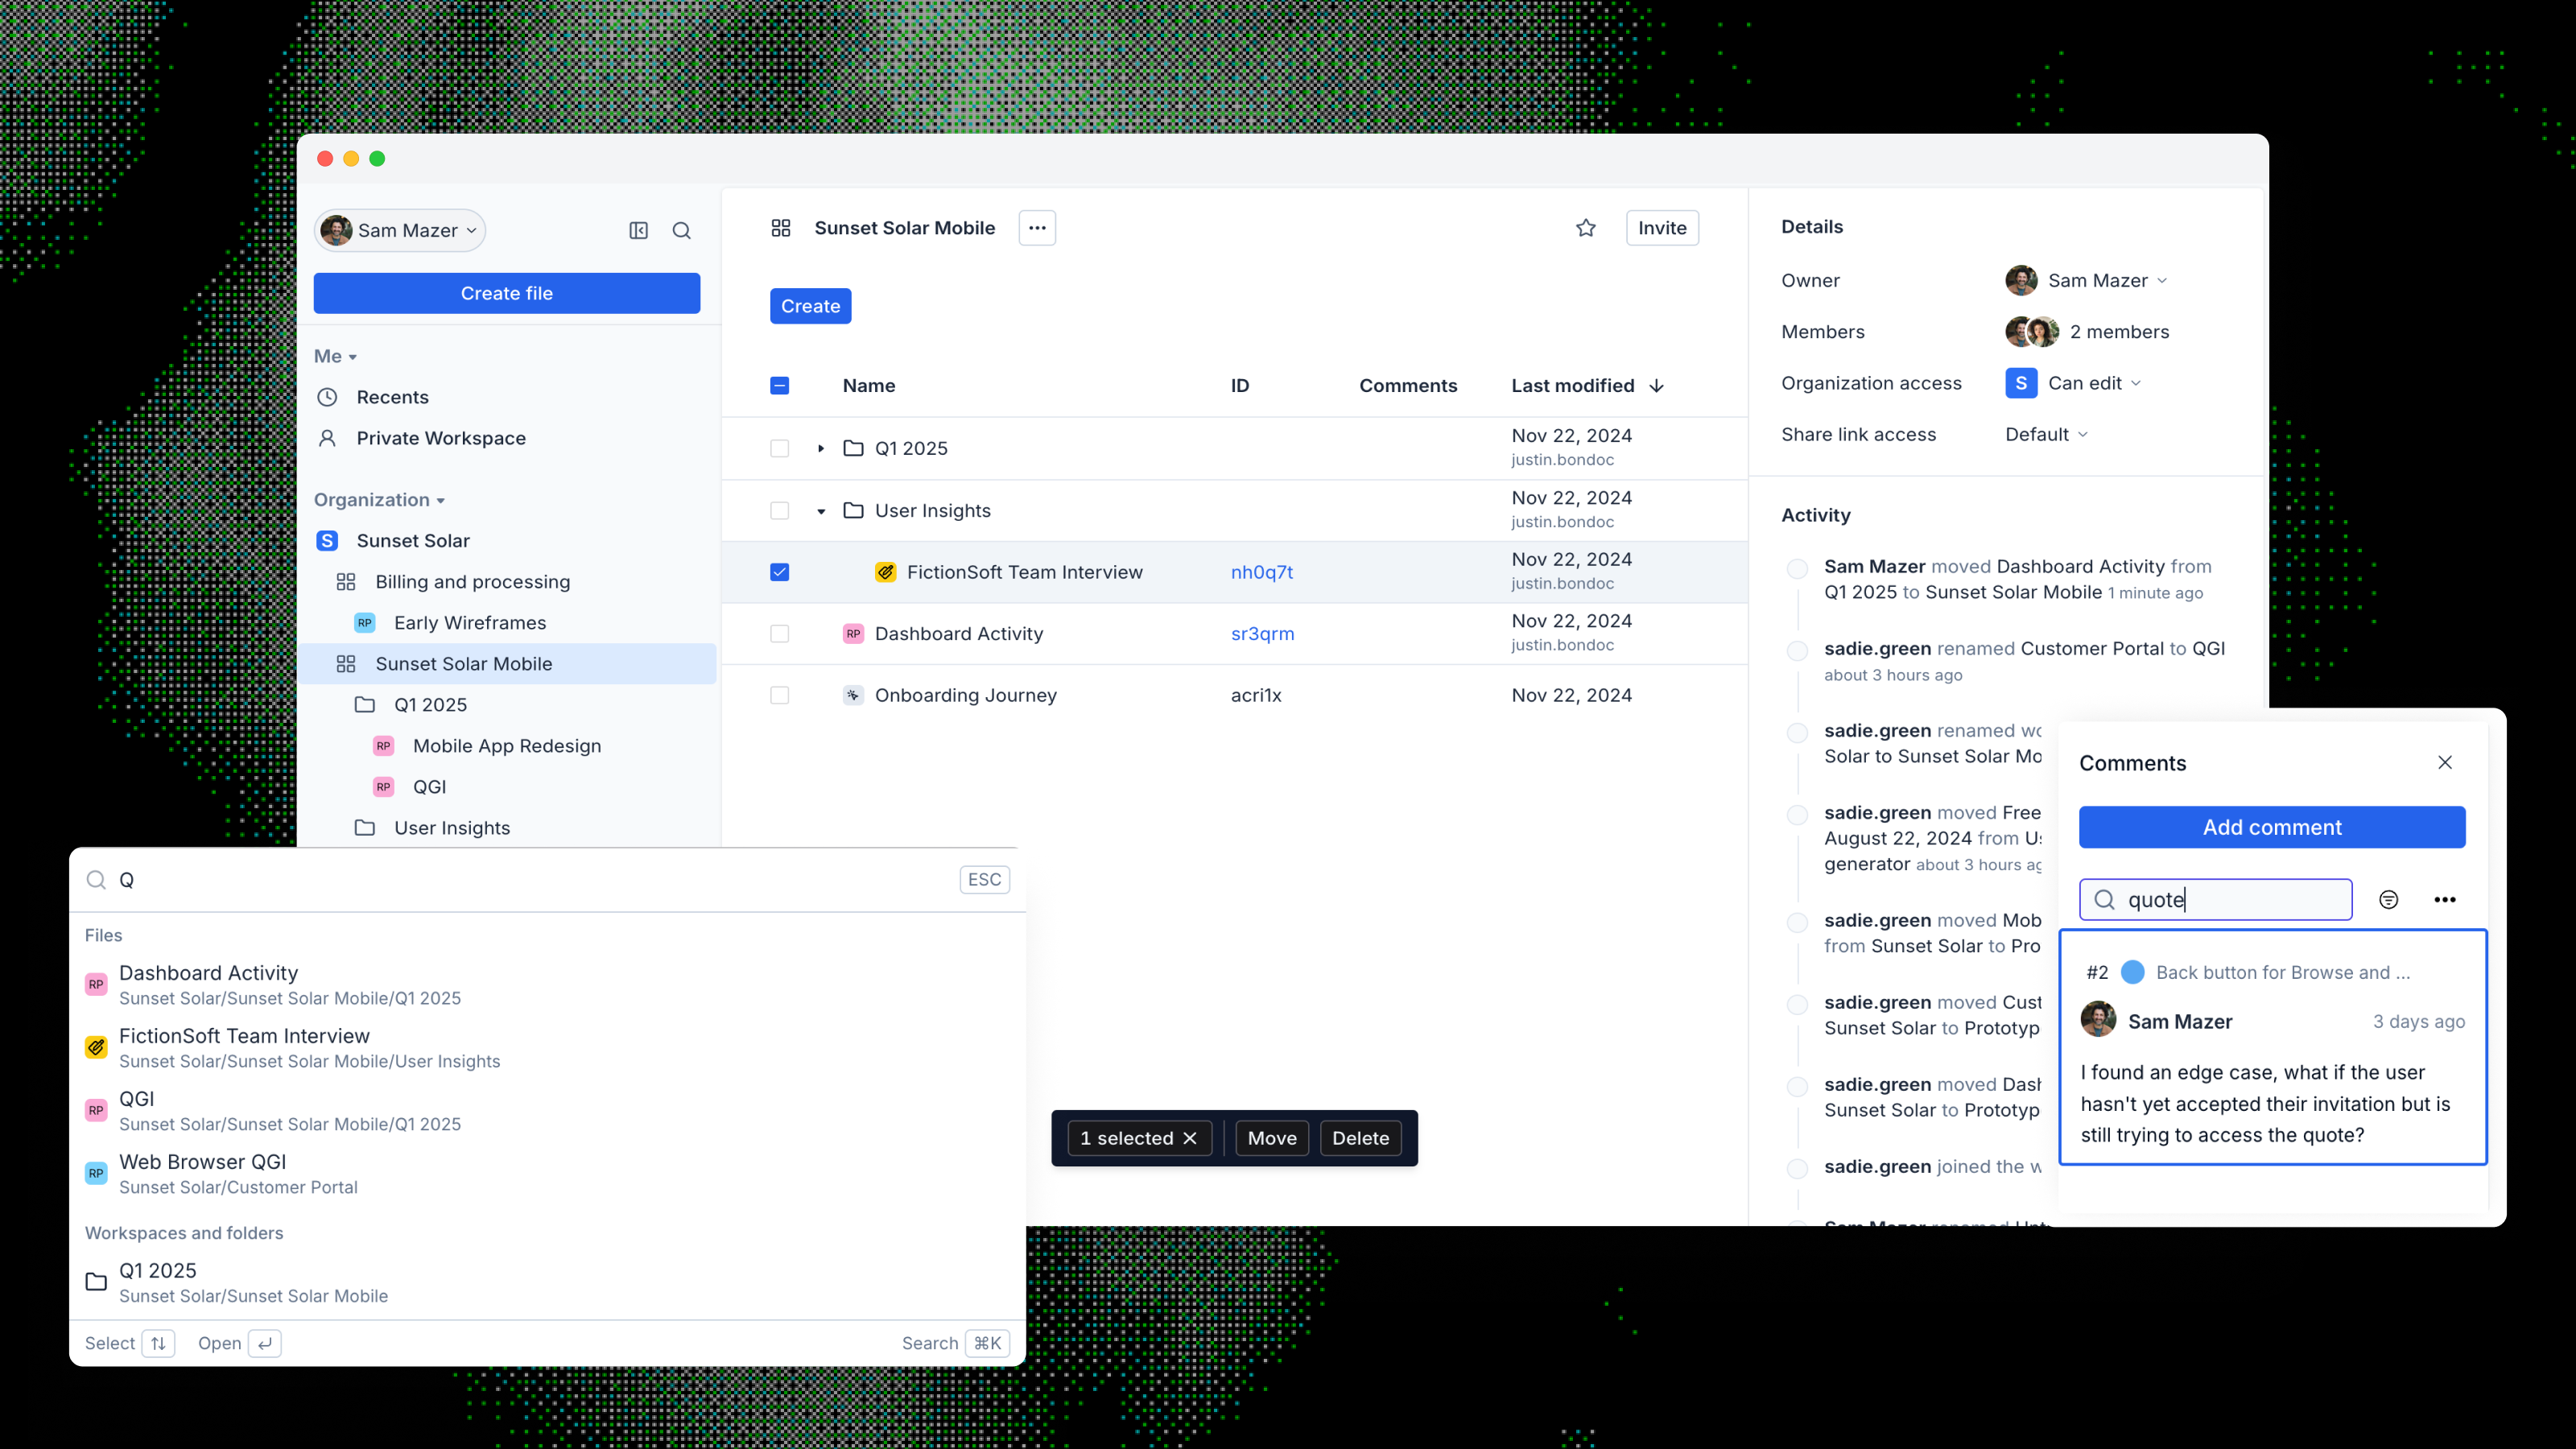Screen dimensions: 2576x1449
Task: Open search via the magnifier icon
Action: (682, 230)
